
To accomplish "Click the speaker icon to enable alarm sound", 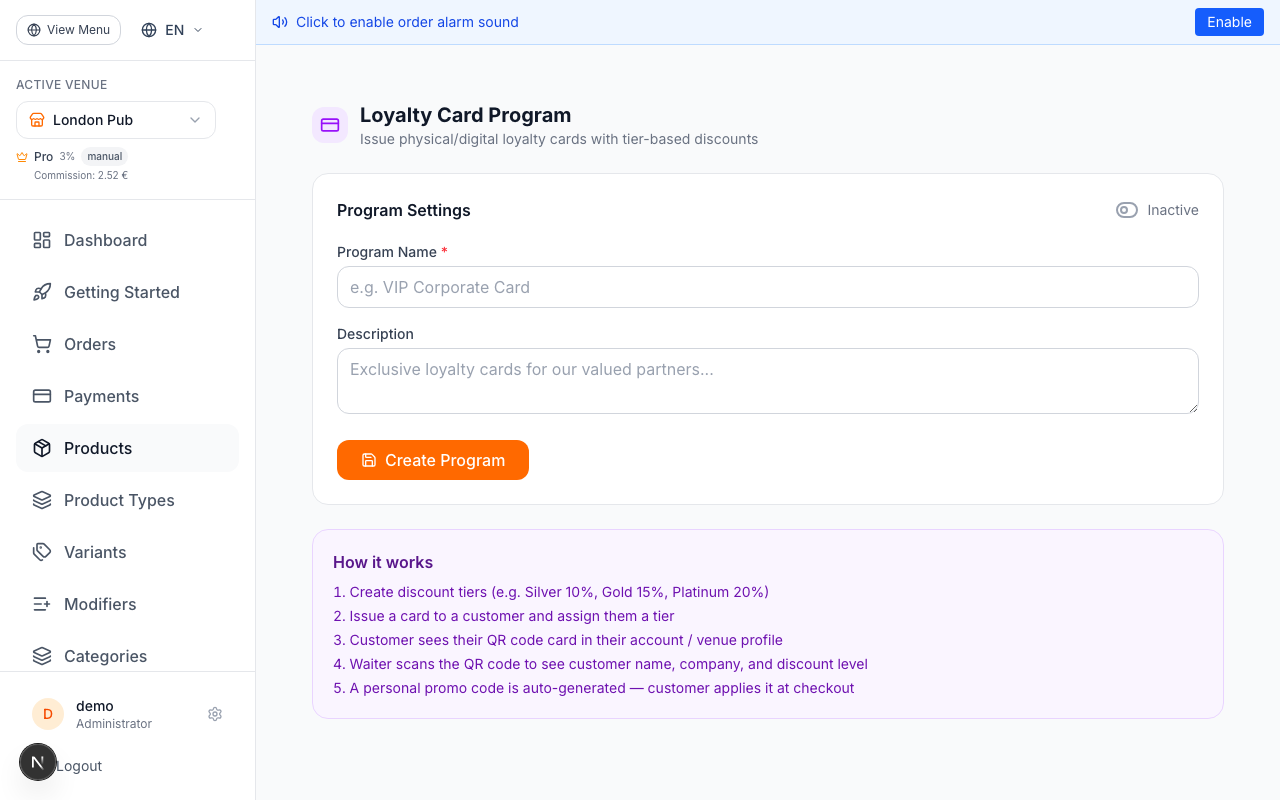I will pos(279,21).
